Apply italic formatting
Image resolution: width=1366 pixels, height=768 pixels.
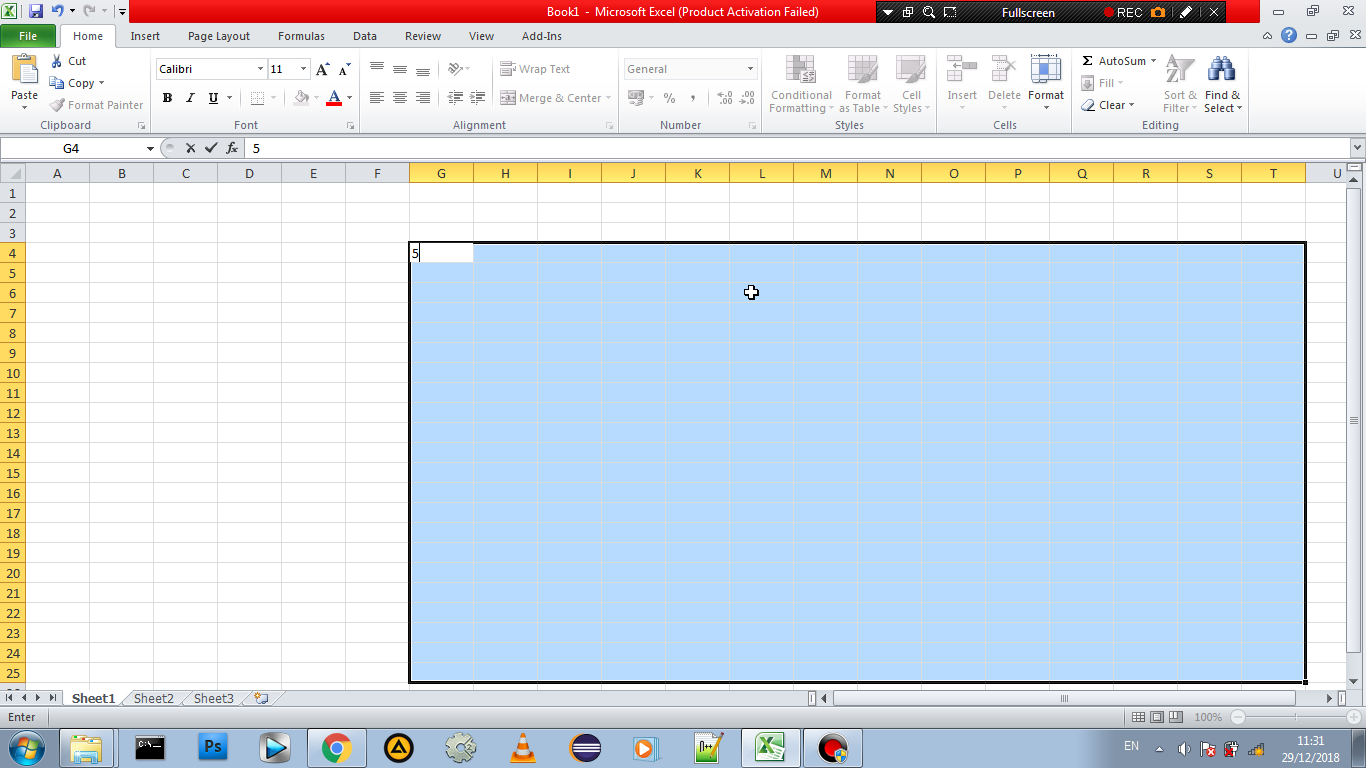coord(189,98)
